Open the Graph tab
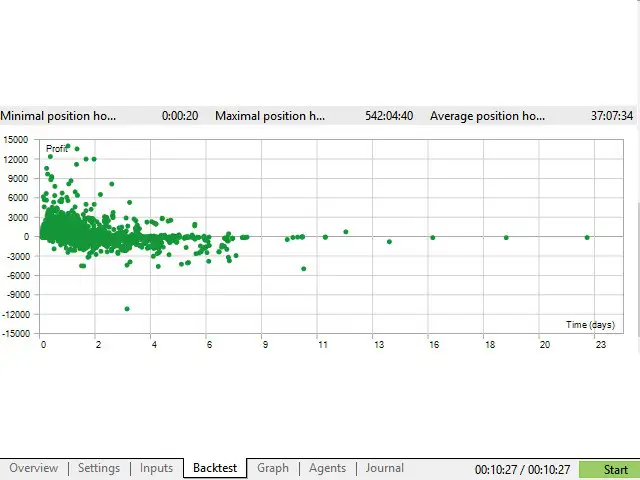Viewport: 640px width, 480px height. coord(272,468)
